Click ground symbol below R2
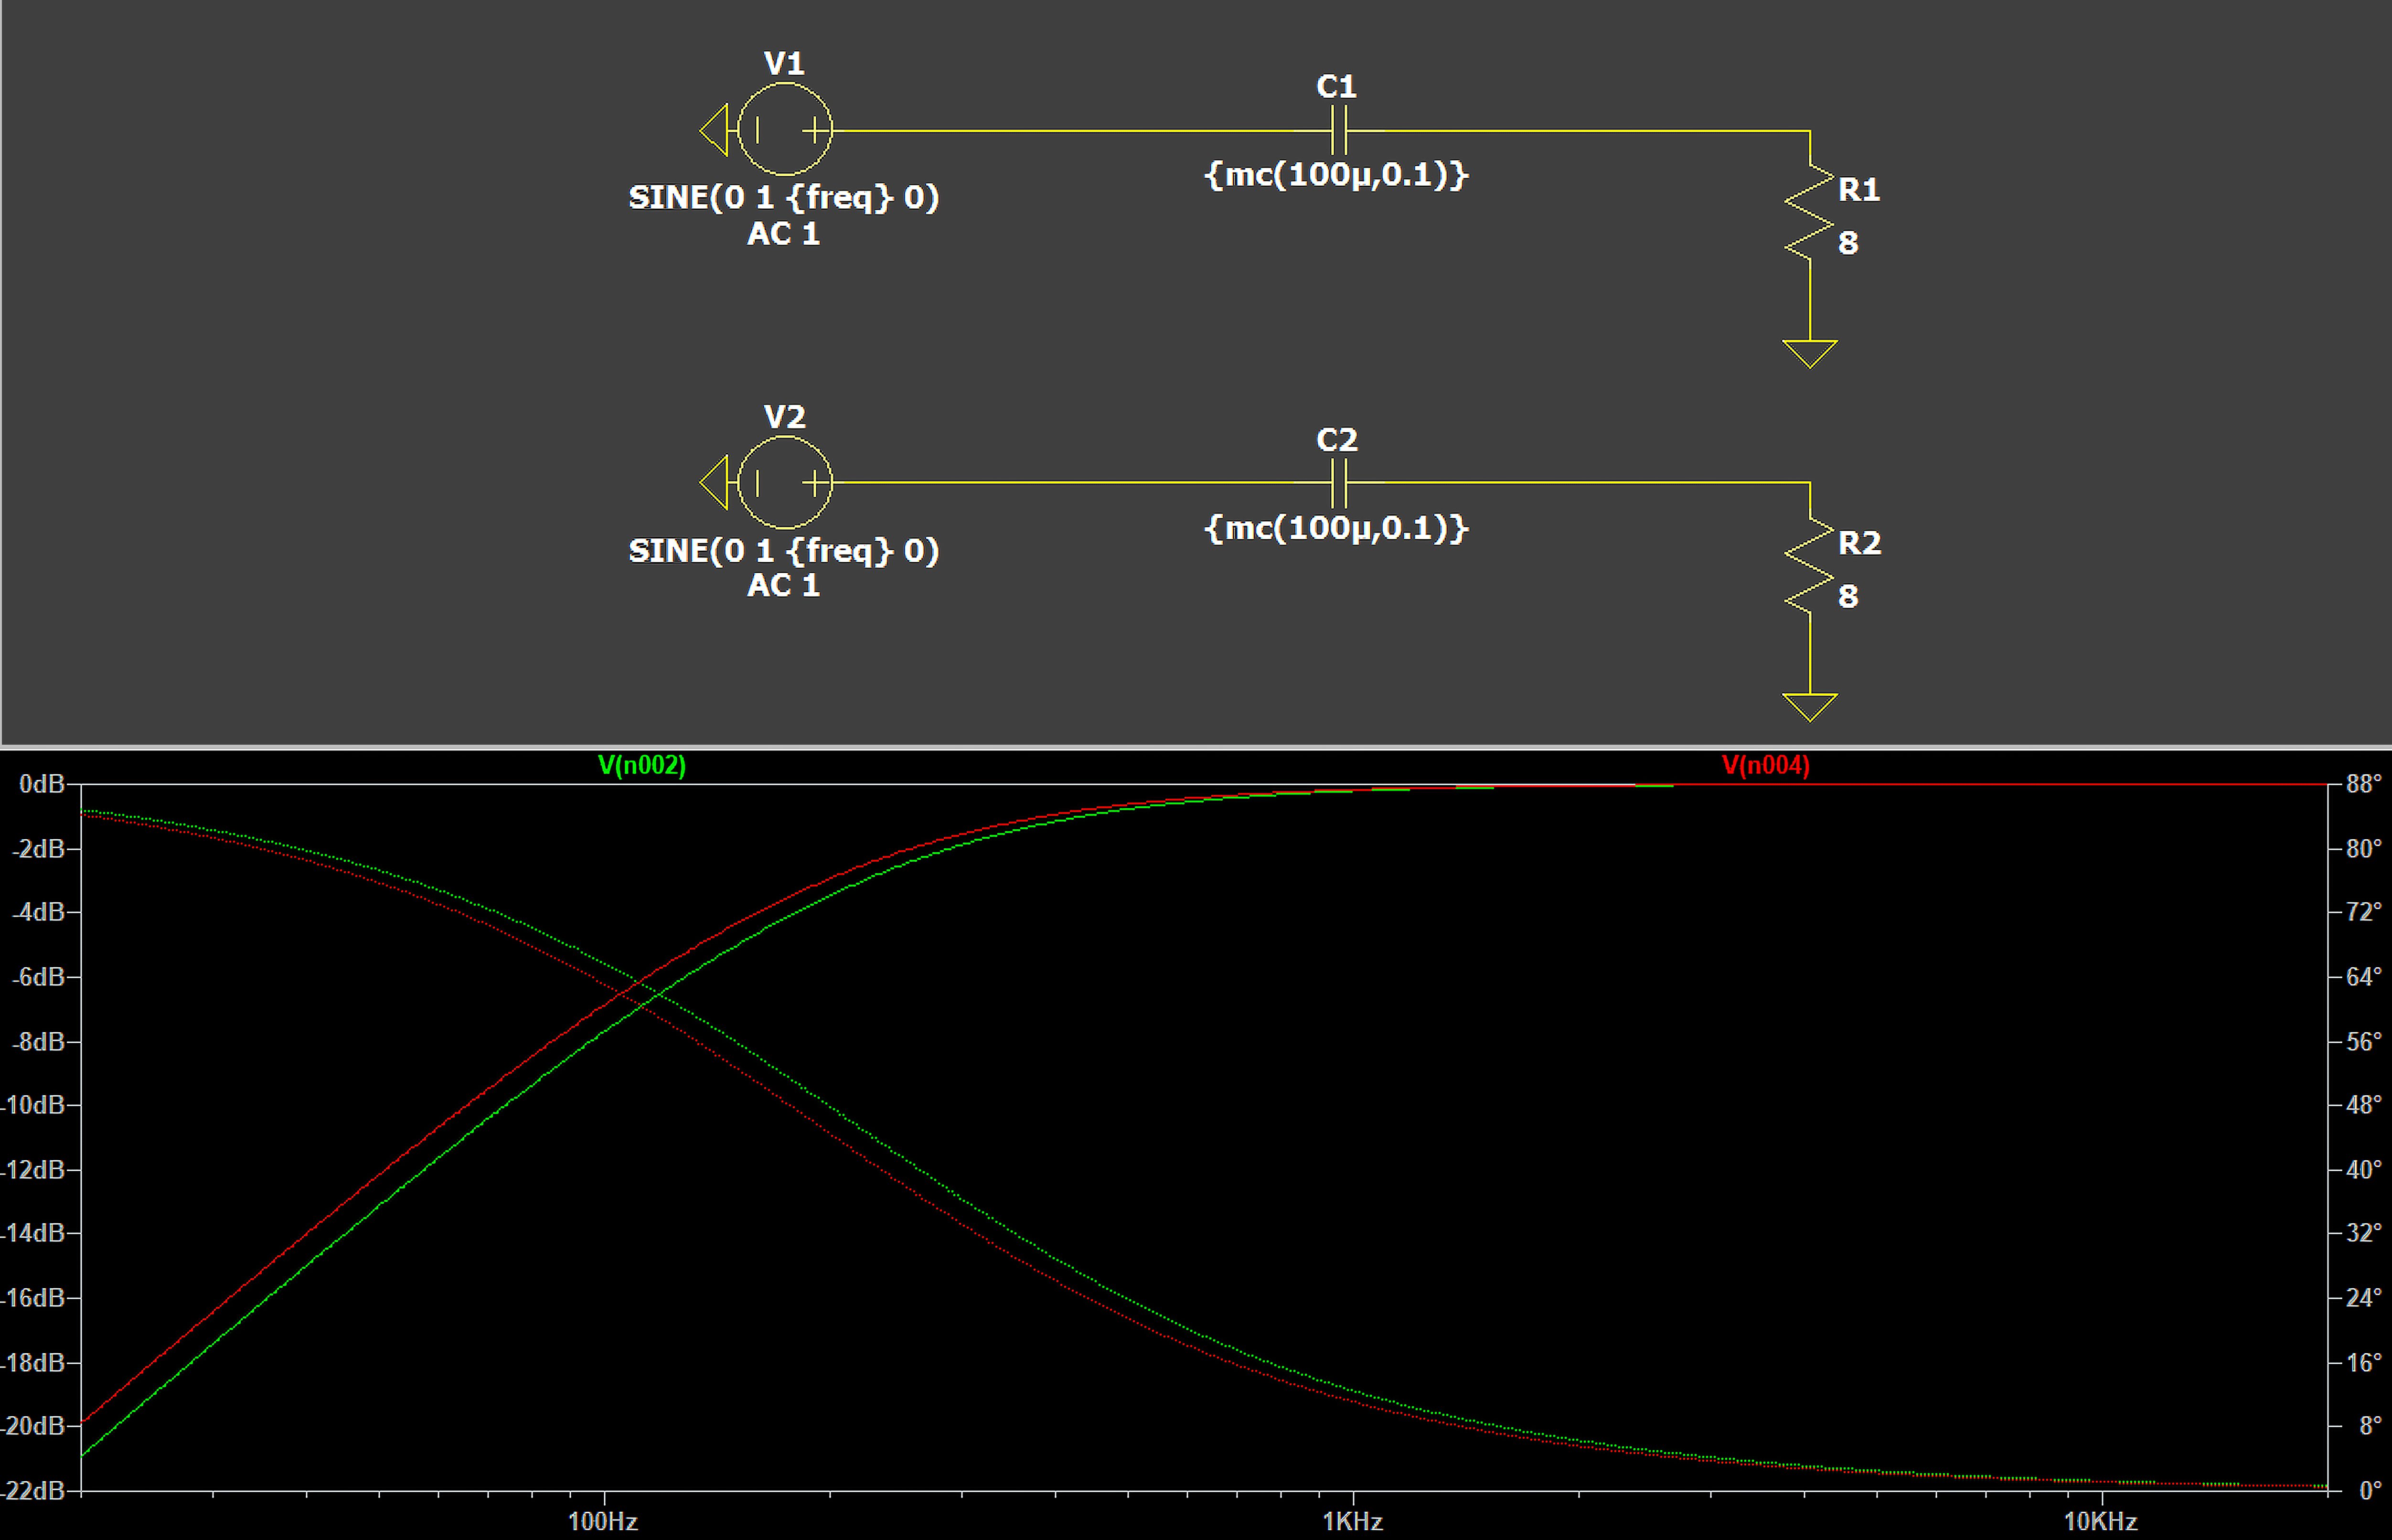The width and height of the screenshot is (2392, 1540). tap(1809, 707)
